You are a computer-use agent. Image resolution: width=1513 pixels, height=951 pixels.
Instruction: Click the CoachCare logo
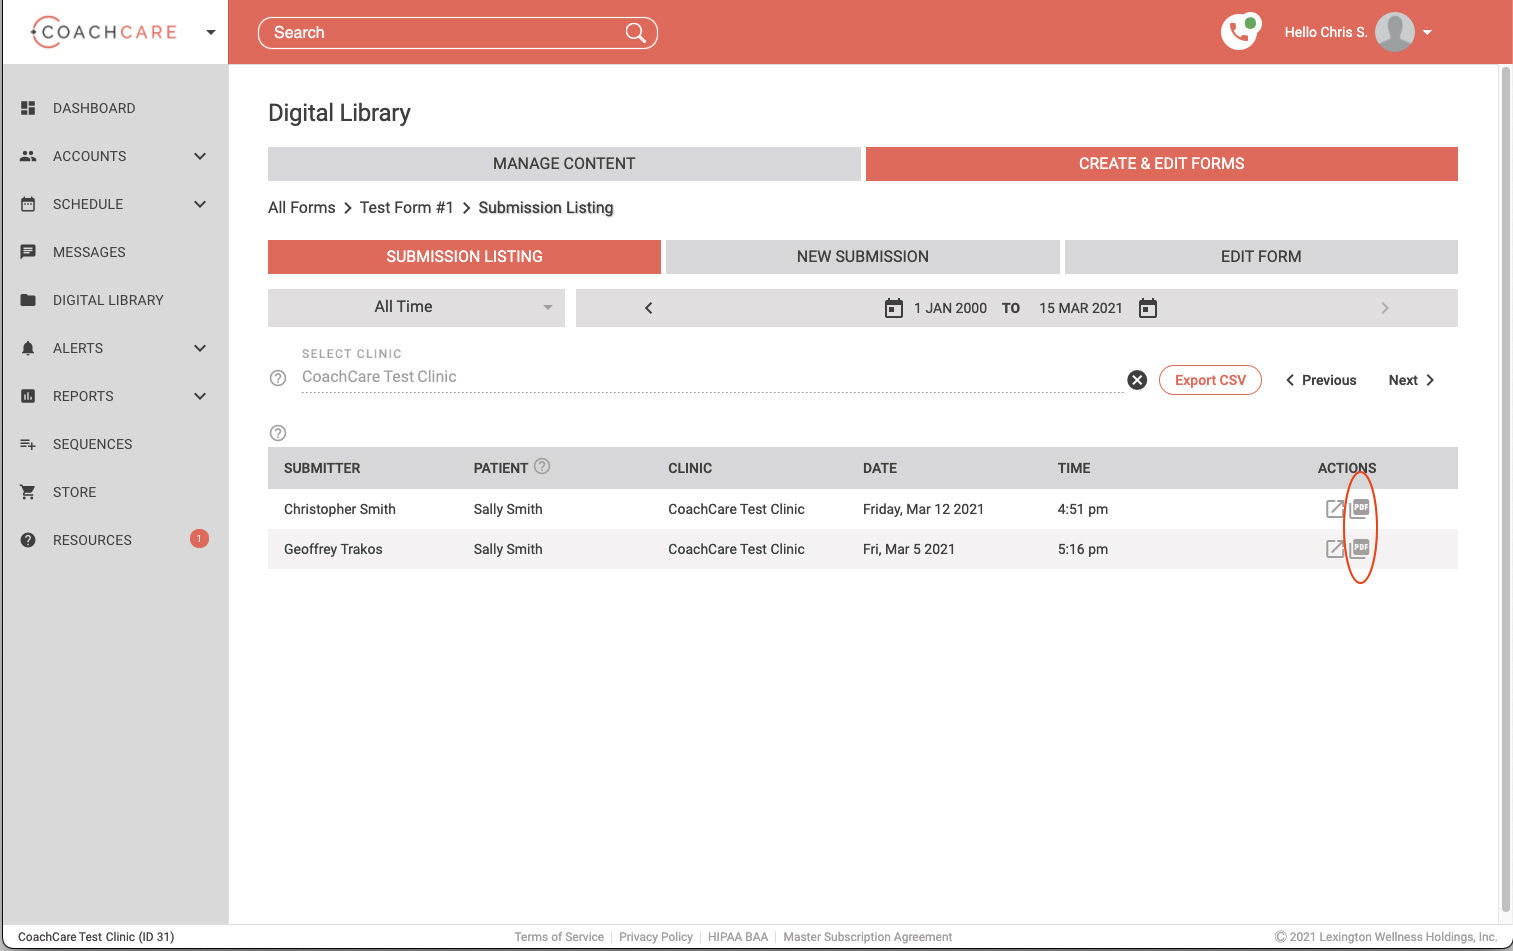click(x=104, y=32)
